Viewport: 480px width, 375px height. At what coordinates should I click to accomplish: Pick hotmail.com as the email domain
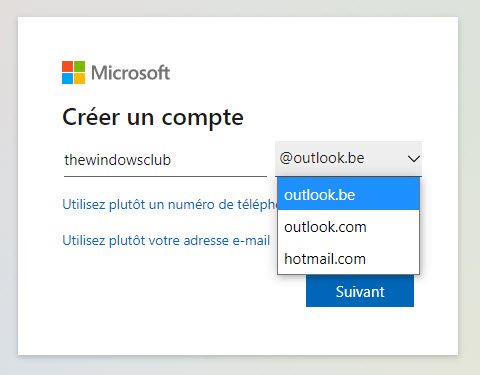348,259
